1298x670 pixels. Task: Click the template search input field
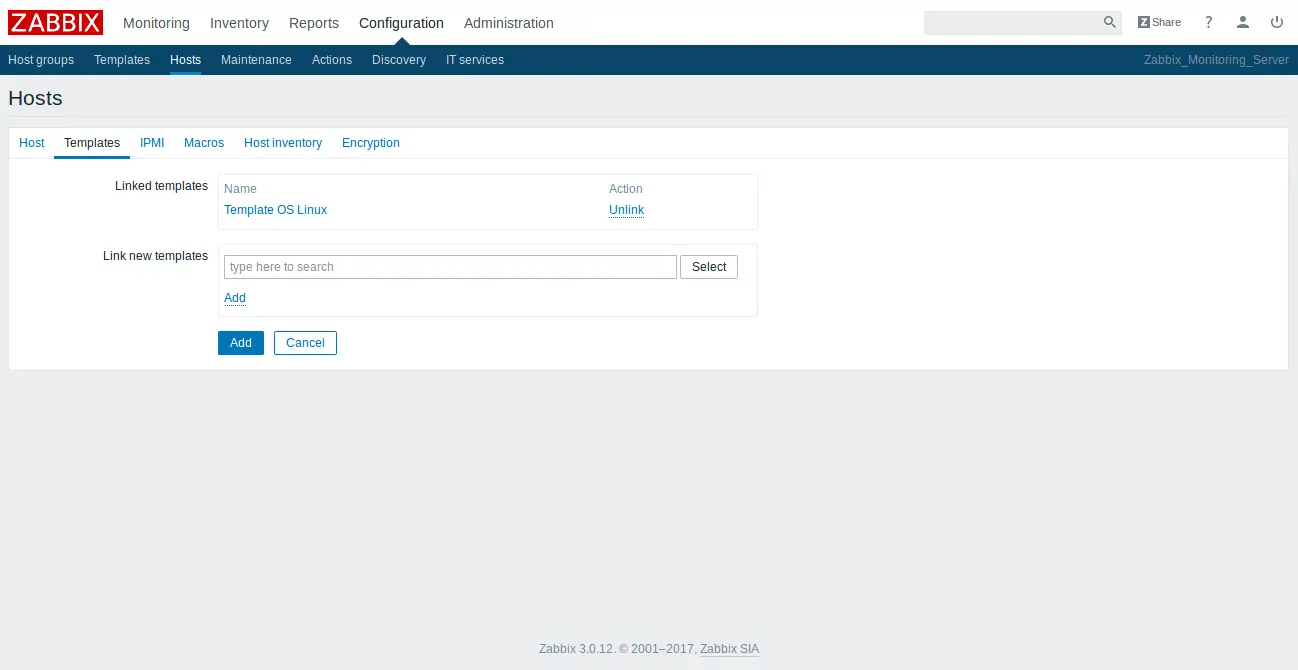(x=450, y=267)
